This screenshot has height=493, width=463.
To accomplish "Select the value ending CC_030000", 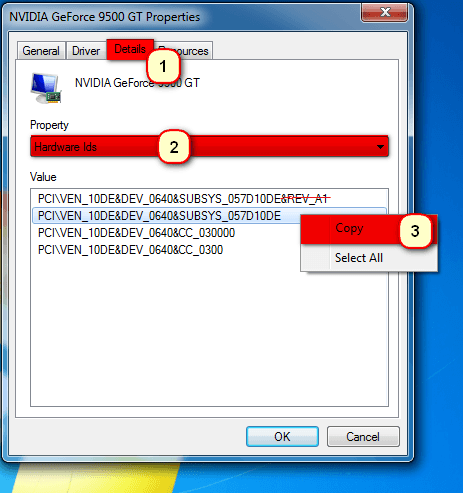I will [x=136, y=233].
